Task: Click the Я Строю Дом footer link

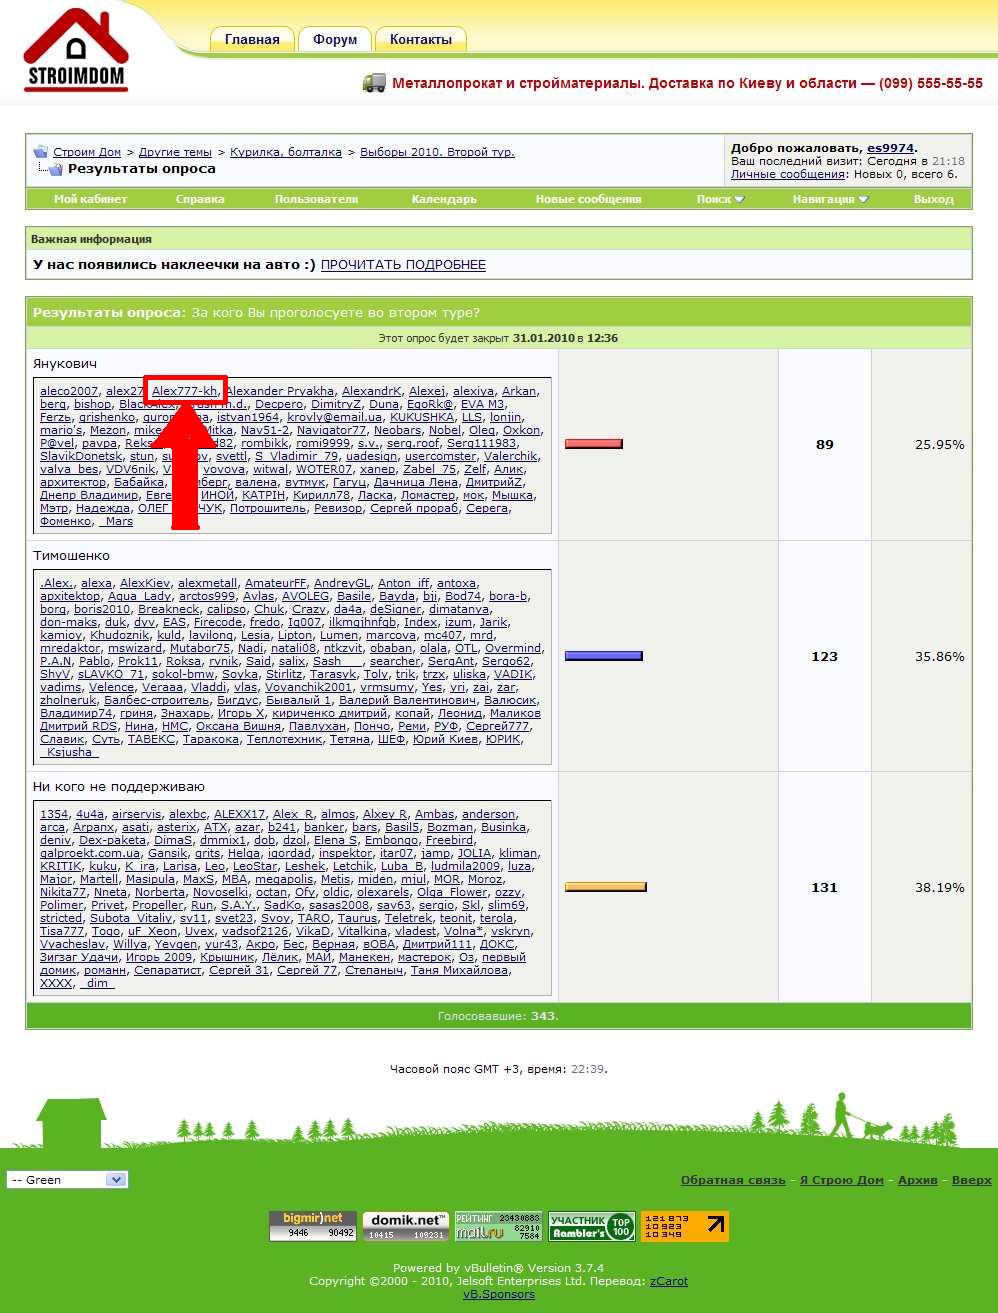Action: [841, 1180]
